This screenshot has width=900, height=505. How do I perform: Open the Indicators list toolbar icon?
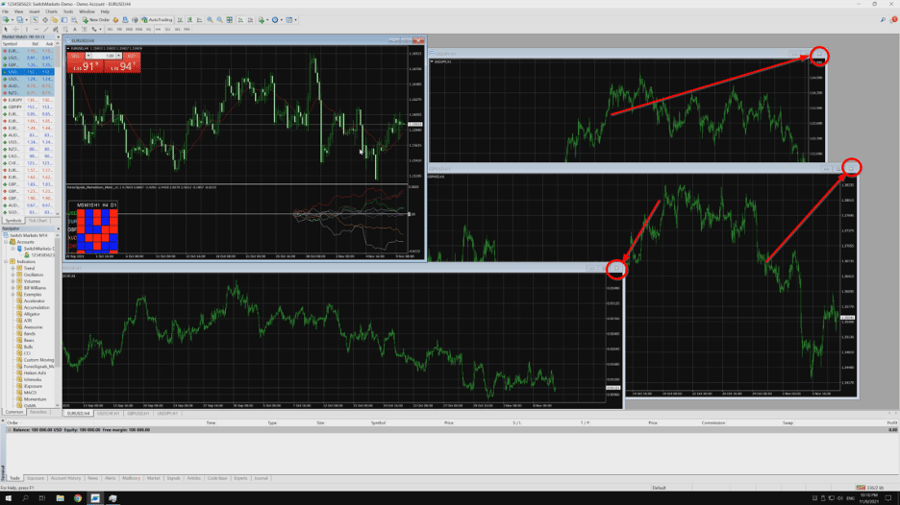(x=262, y=20)
